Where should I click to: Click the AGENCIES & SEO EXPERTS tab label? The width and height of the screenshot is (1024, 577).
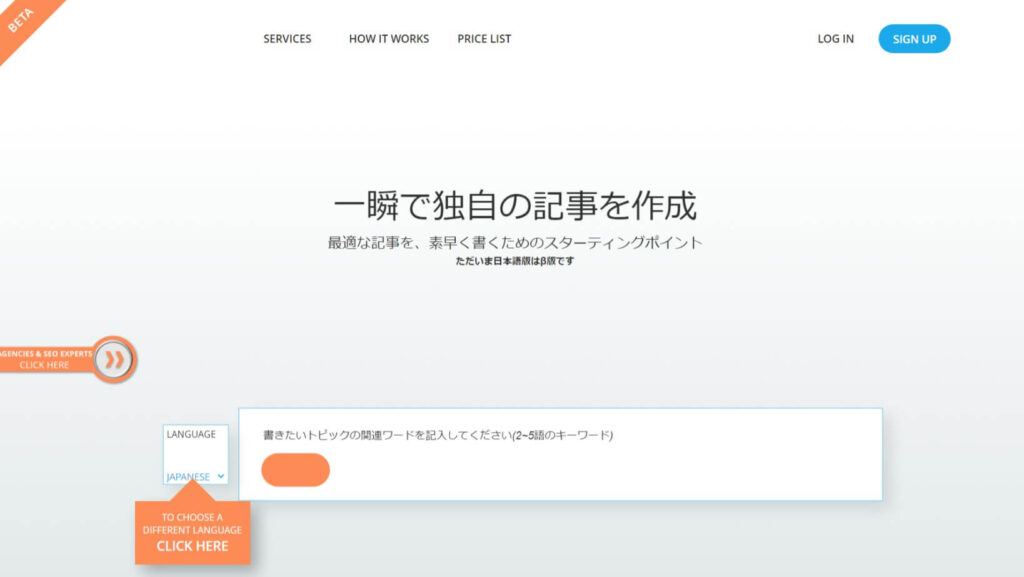point(46,352)
